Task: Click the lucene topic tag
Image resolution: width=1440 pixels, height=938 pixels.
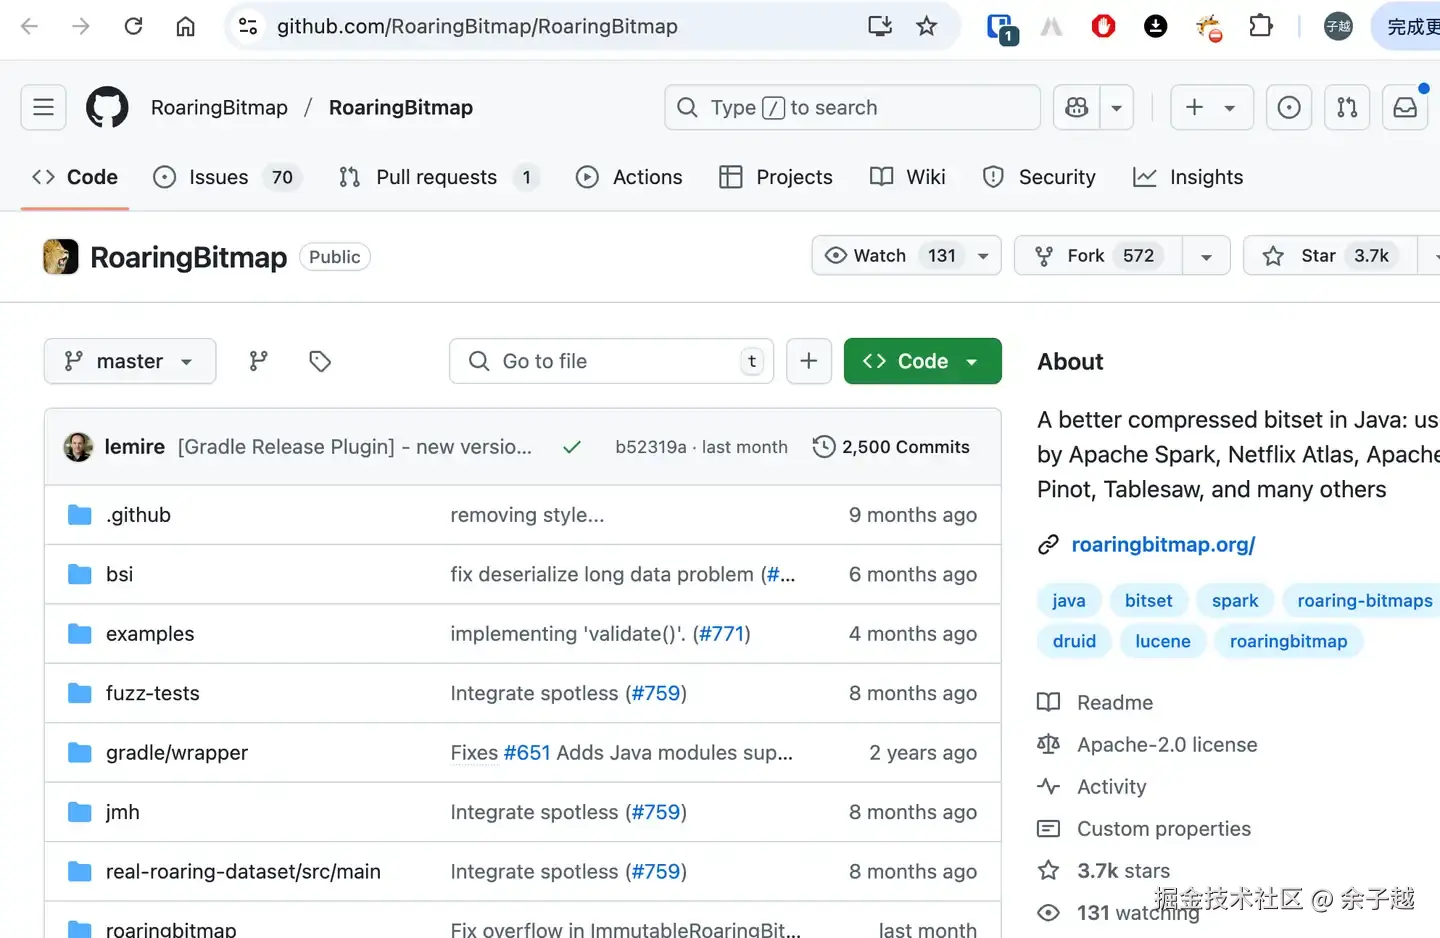Action: tap(1163, 641)
